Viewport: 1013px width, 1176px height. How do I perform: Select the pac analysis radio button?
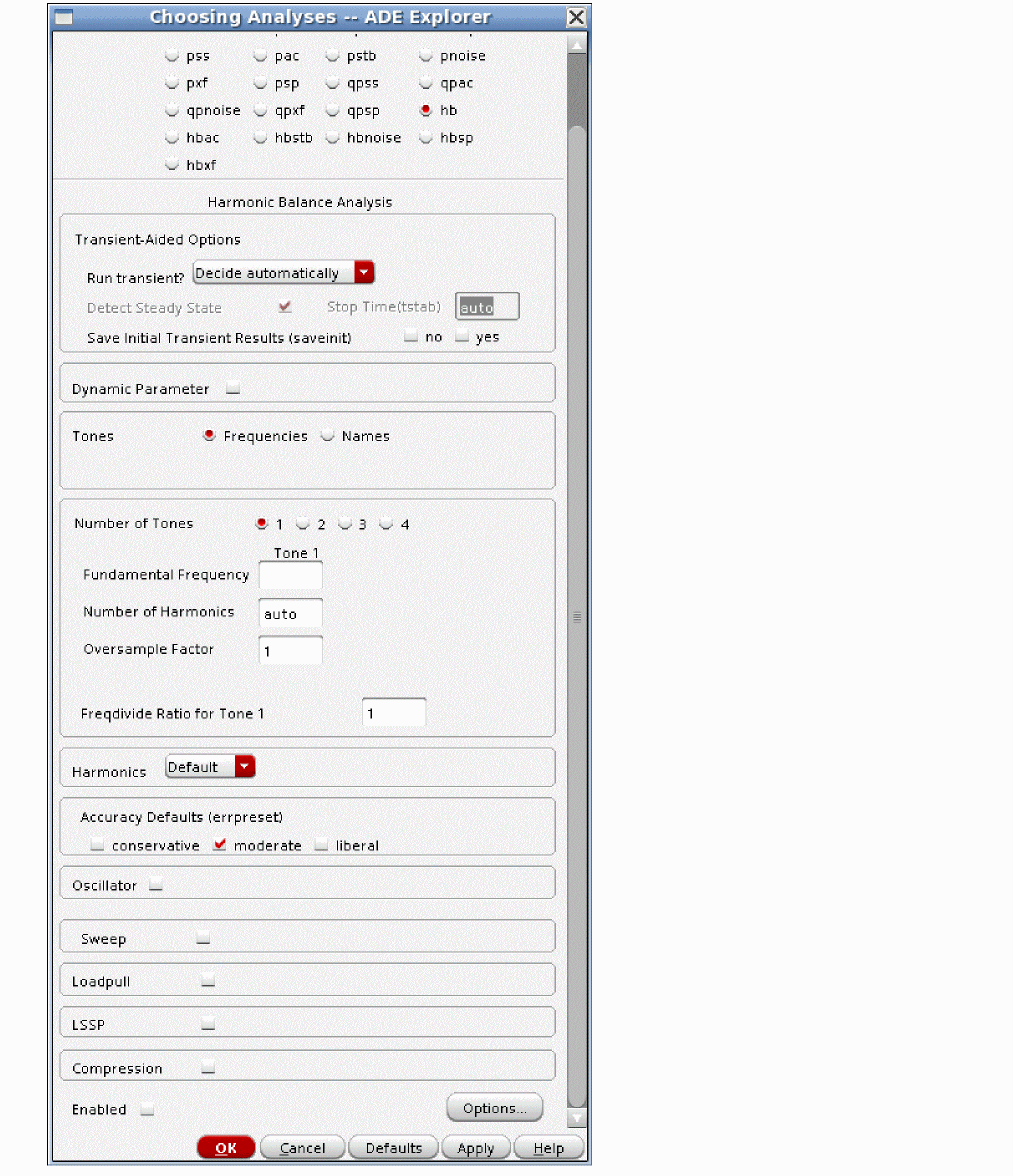coord(260,56)
